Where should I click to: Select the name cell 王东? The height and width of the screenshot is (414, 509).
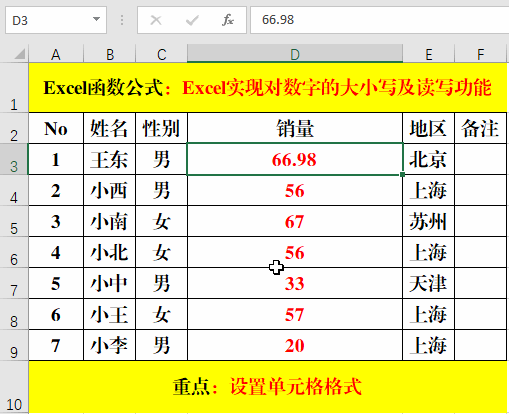(110, 159)
